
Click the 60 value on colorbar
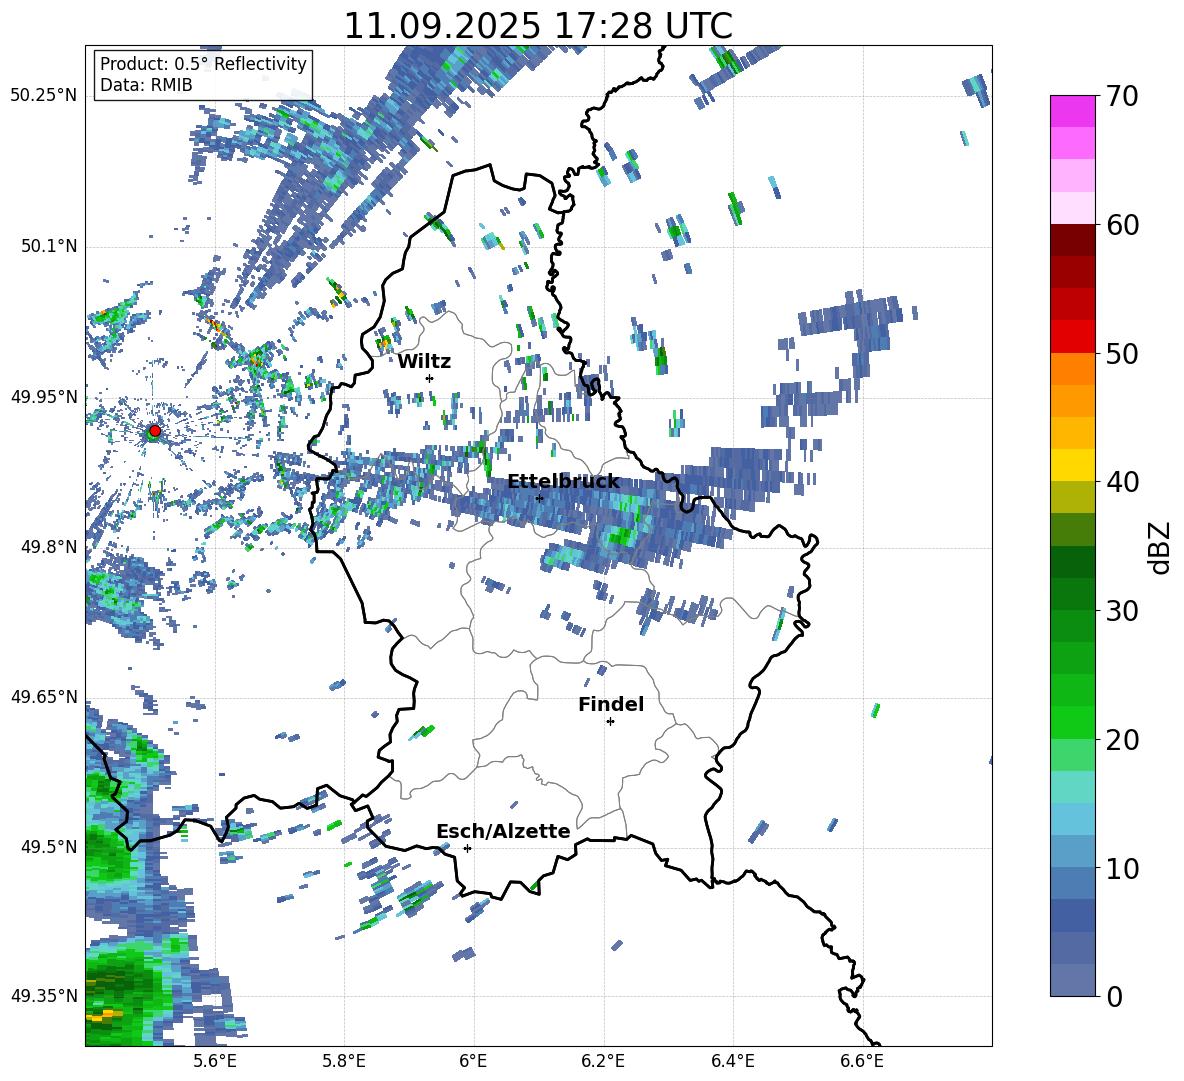[x=1122, y=225]
